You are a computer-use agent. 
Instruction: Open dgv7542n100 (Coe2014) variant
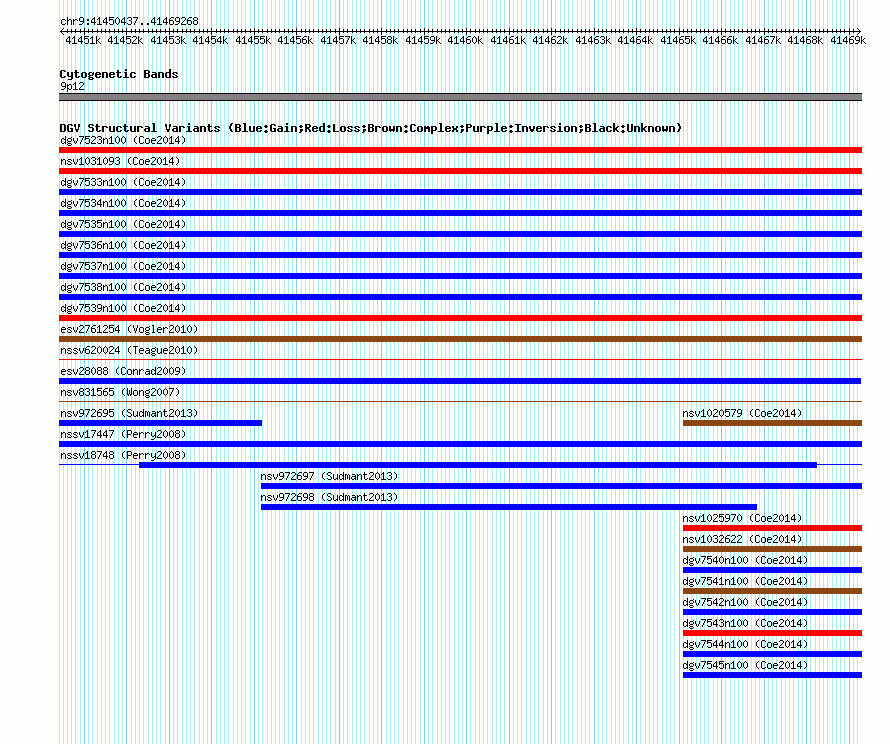click(745, 602)
